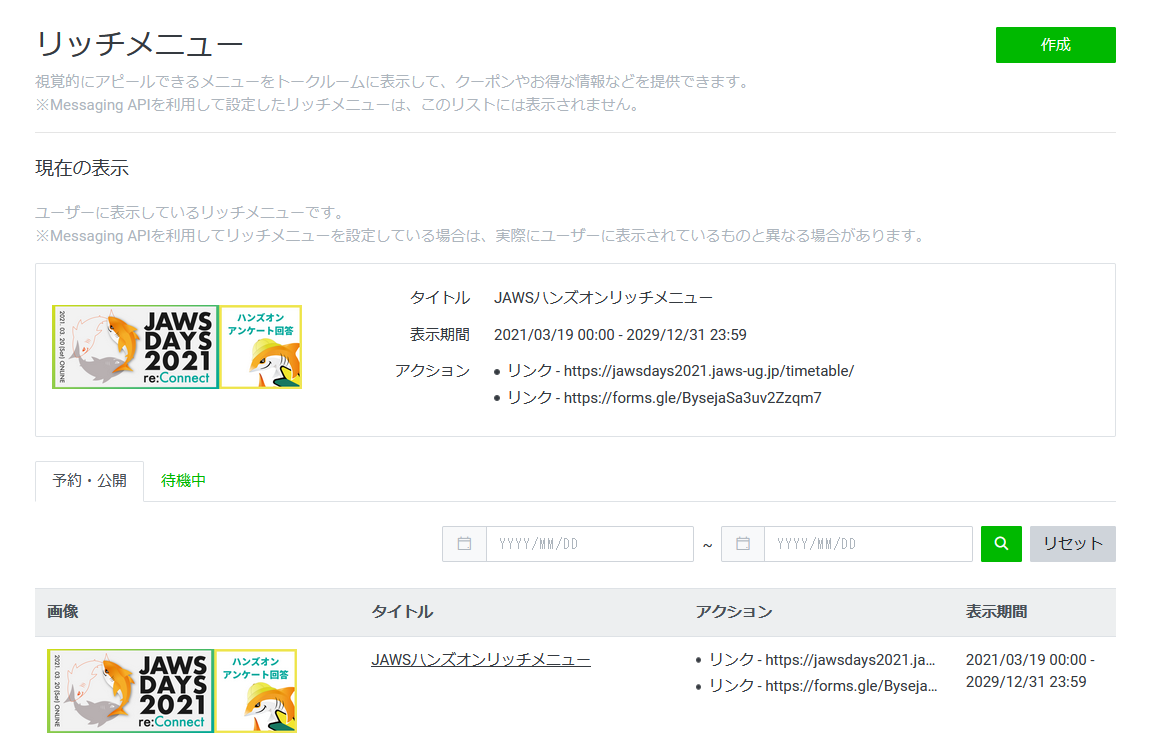Viewport: 1155px width, 754px height.
Task: Focus the end date YYYY/MM/DD field
Action: click(x=868, y=543)
